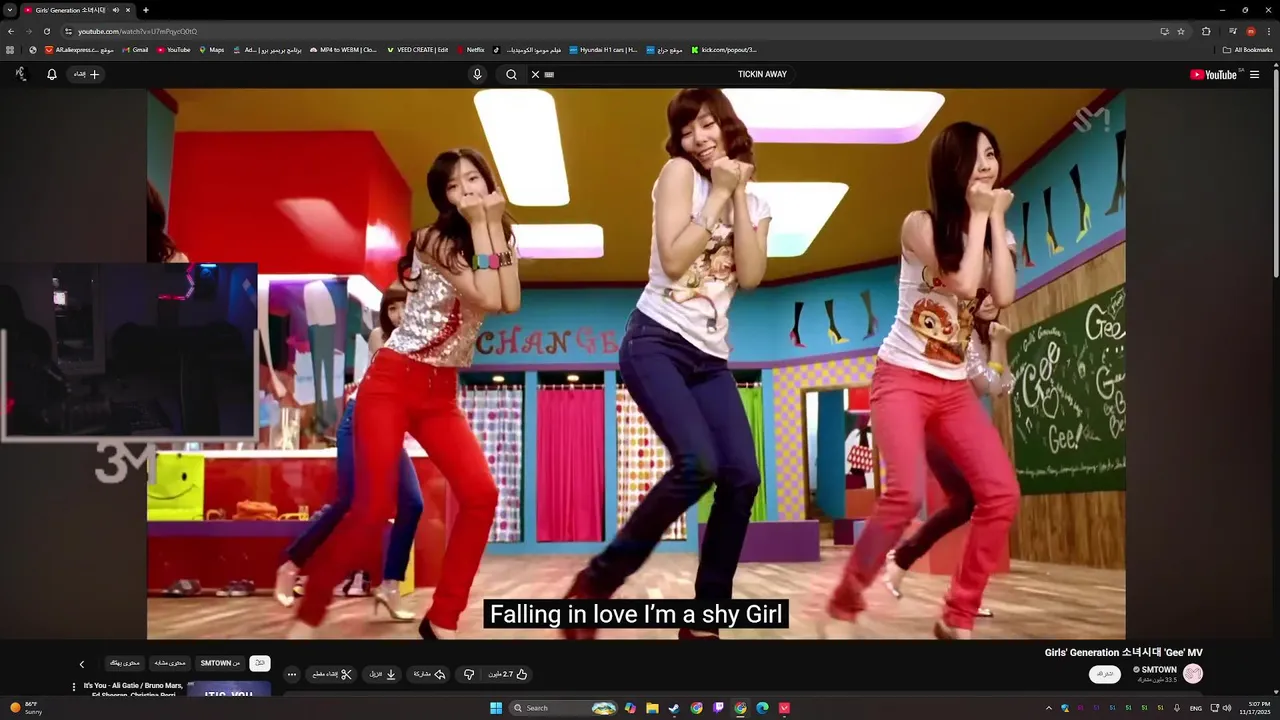The image size is (1280, 720).
Task: Open File Explorer from the taskbar
Action: (652, 708)
